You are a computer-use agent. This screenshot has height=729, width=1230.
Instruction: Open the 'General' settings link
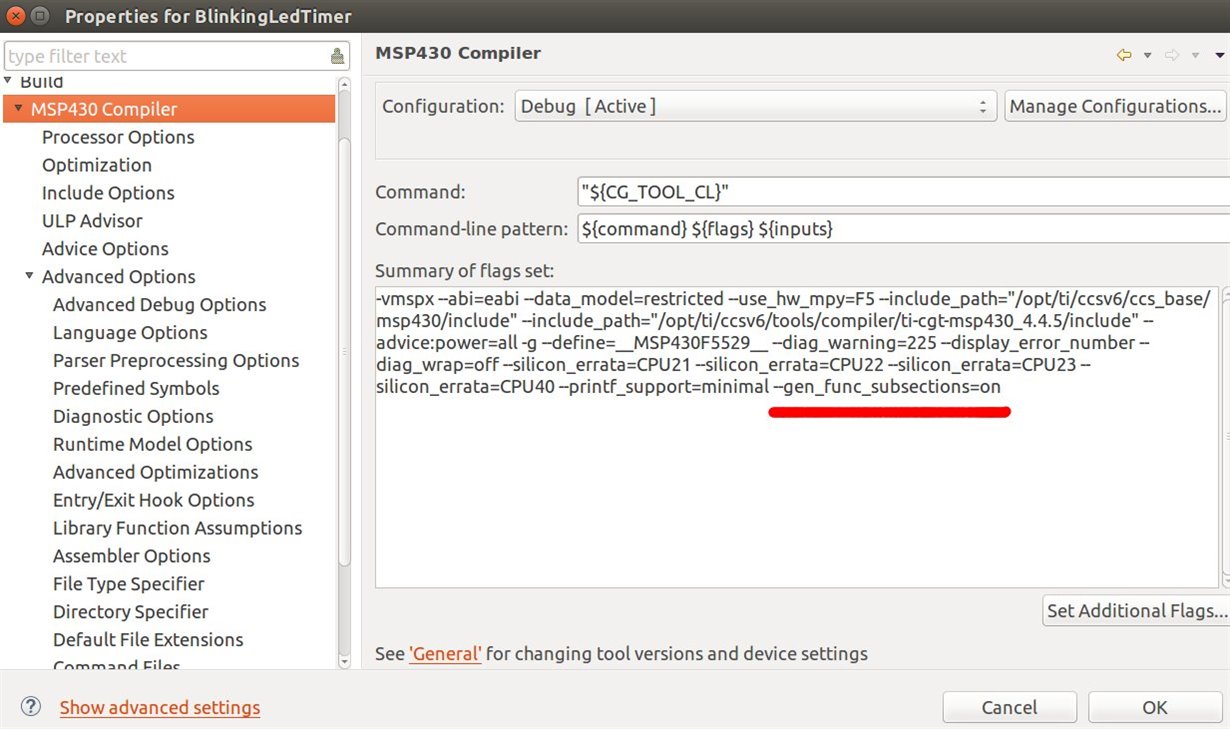(x=445, y=654)
